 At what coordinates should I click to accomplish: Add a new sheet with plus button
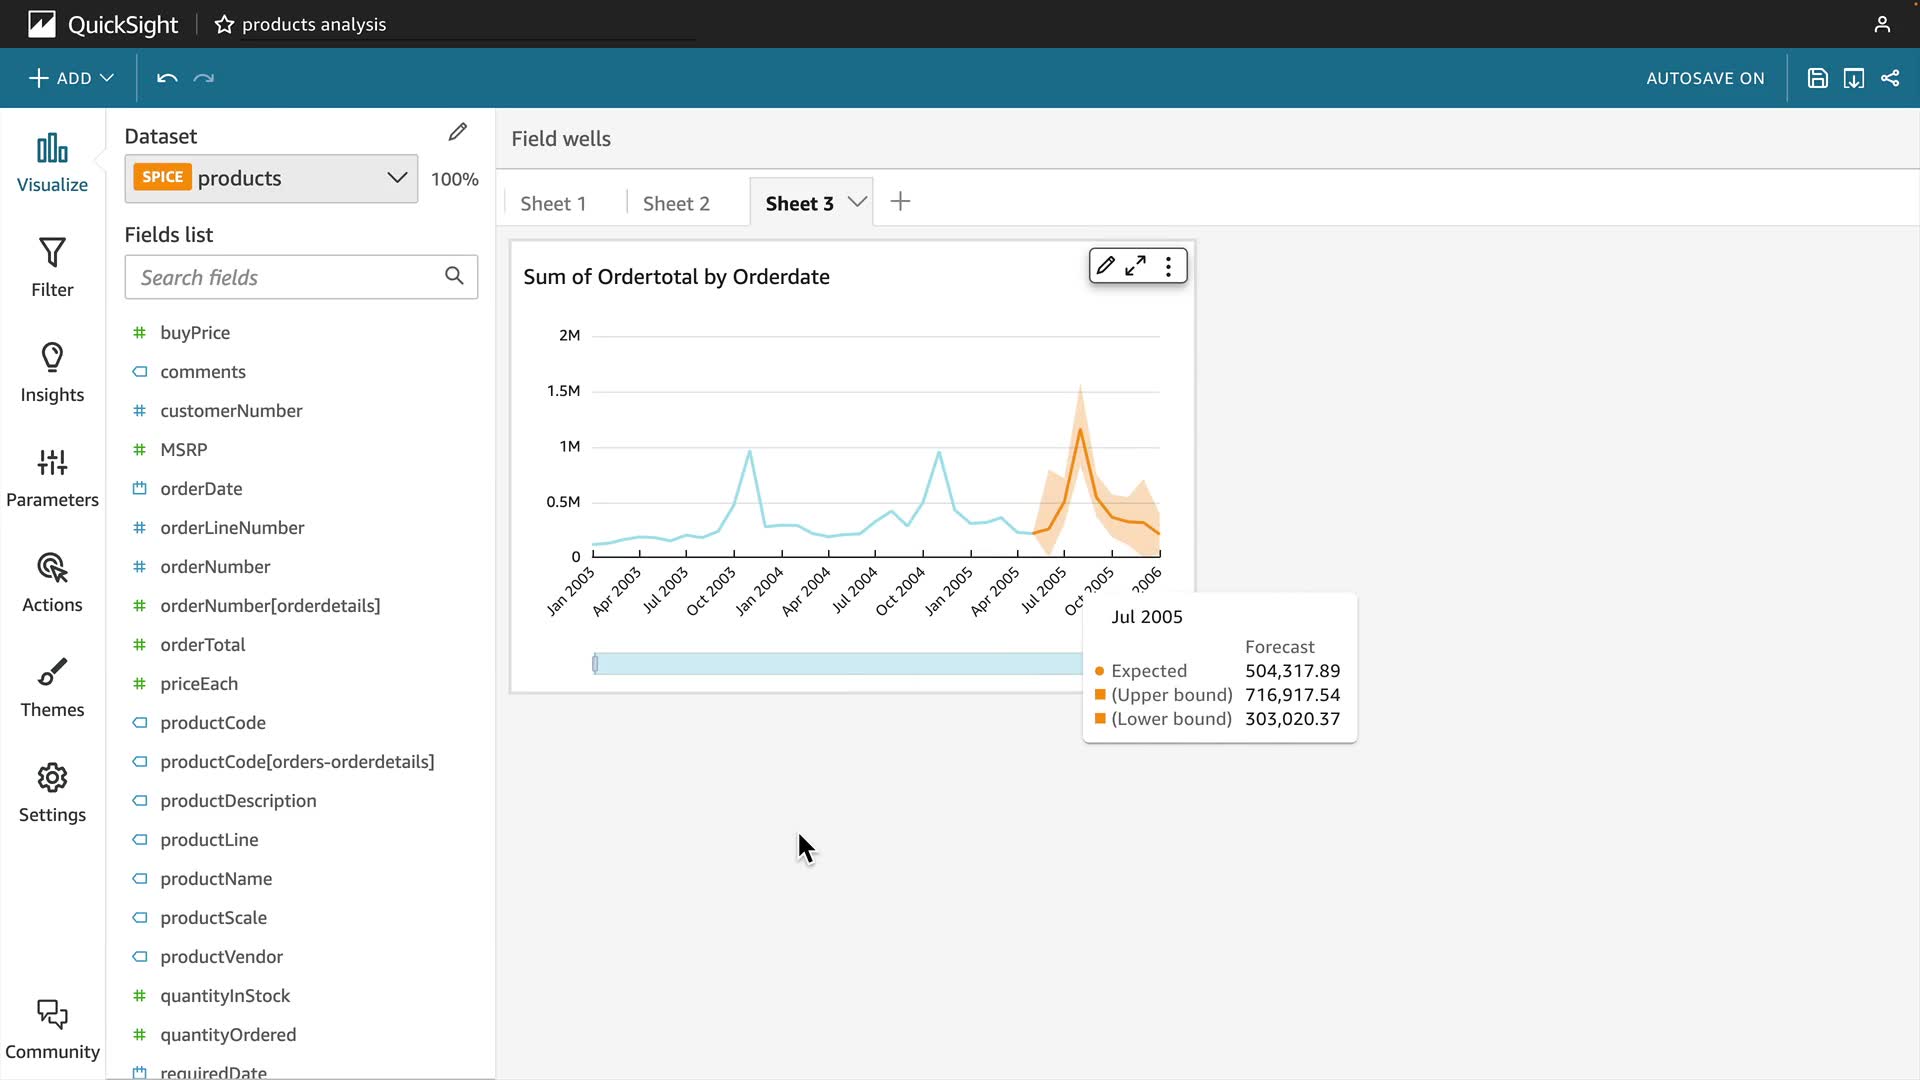point(900,202)
